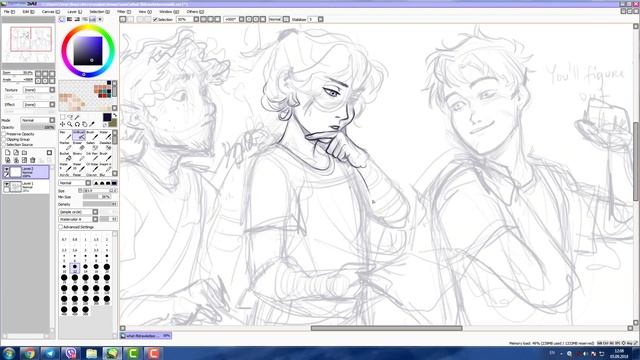Hide Layer1 using its eye icon
The height and width of the screenshot is (360, 640).
(6, 184)
